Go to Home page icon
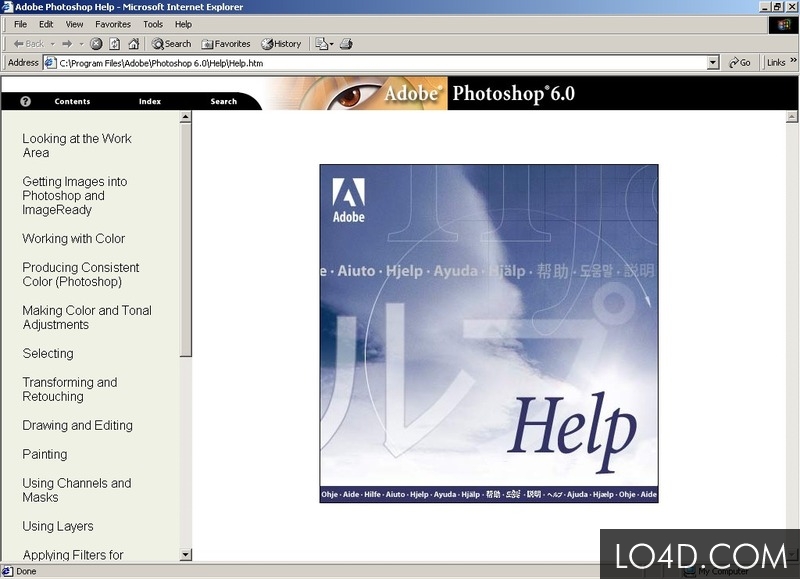The width and height of the screenshot is (800, 579). (x=134, y=44)
